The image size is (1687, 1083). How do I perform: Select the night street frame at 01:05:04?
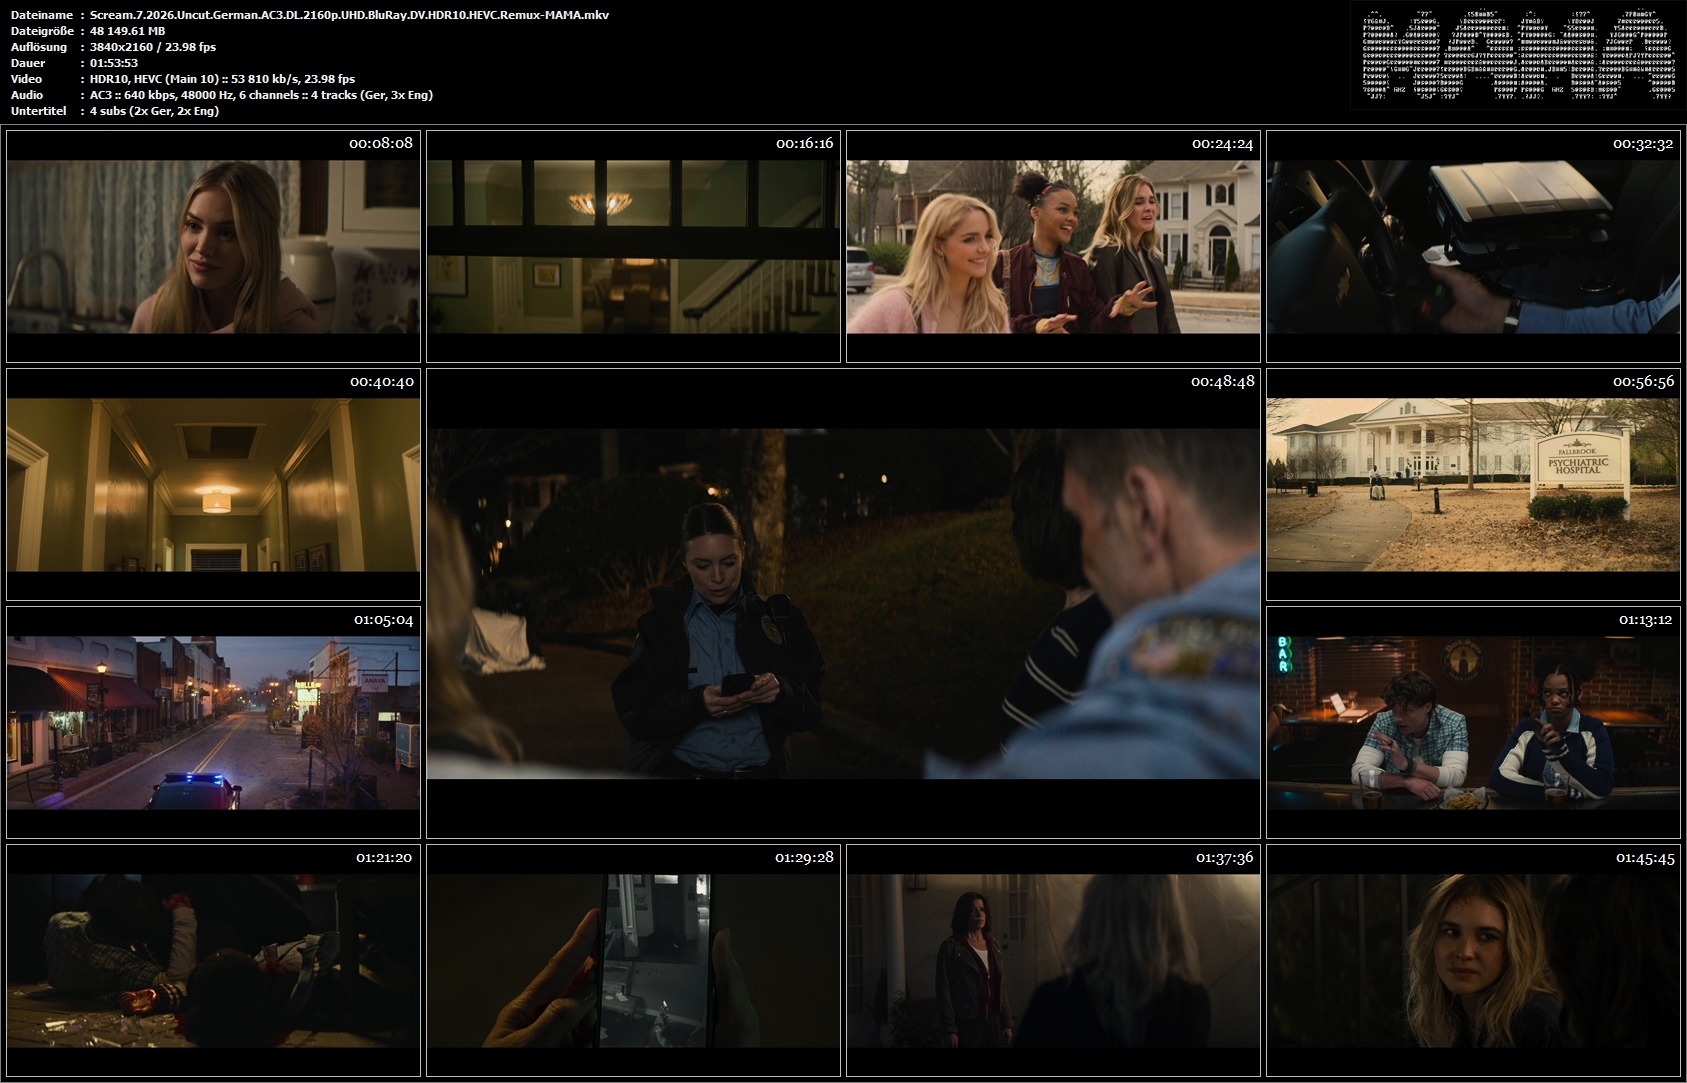coord(213,722)
